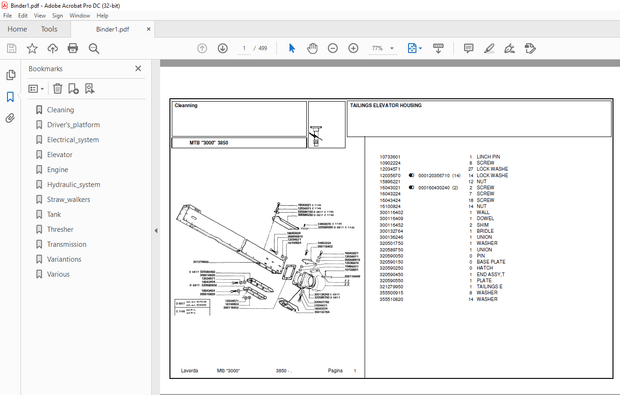Open the Window menu
The height and width of the screenshot is (395, 620).
pos(79,15)
